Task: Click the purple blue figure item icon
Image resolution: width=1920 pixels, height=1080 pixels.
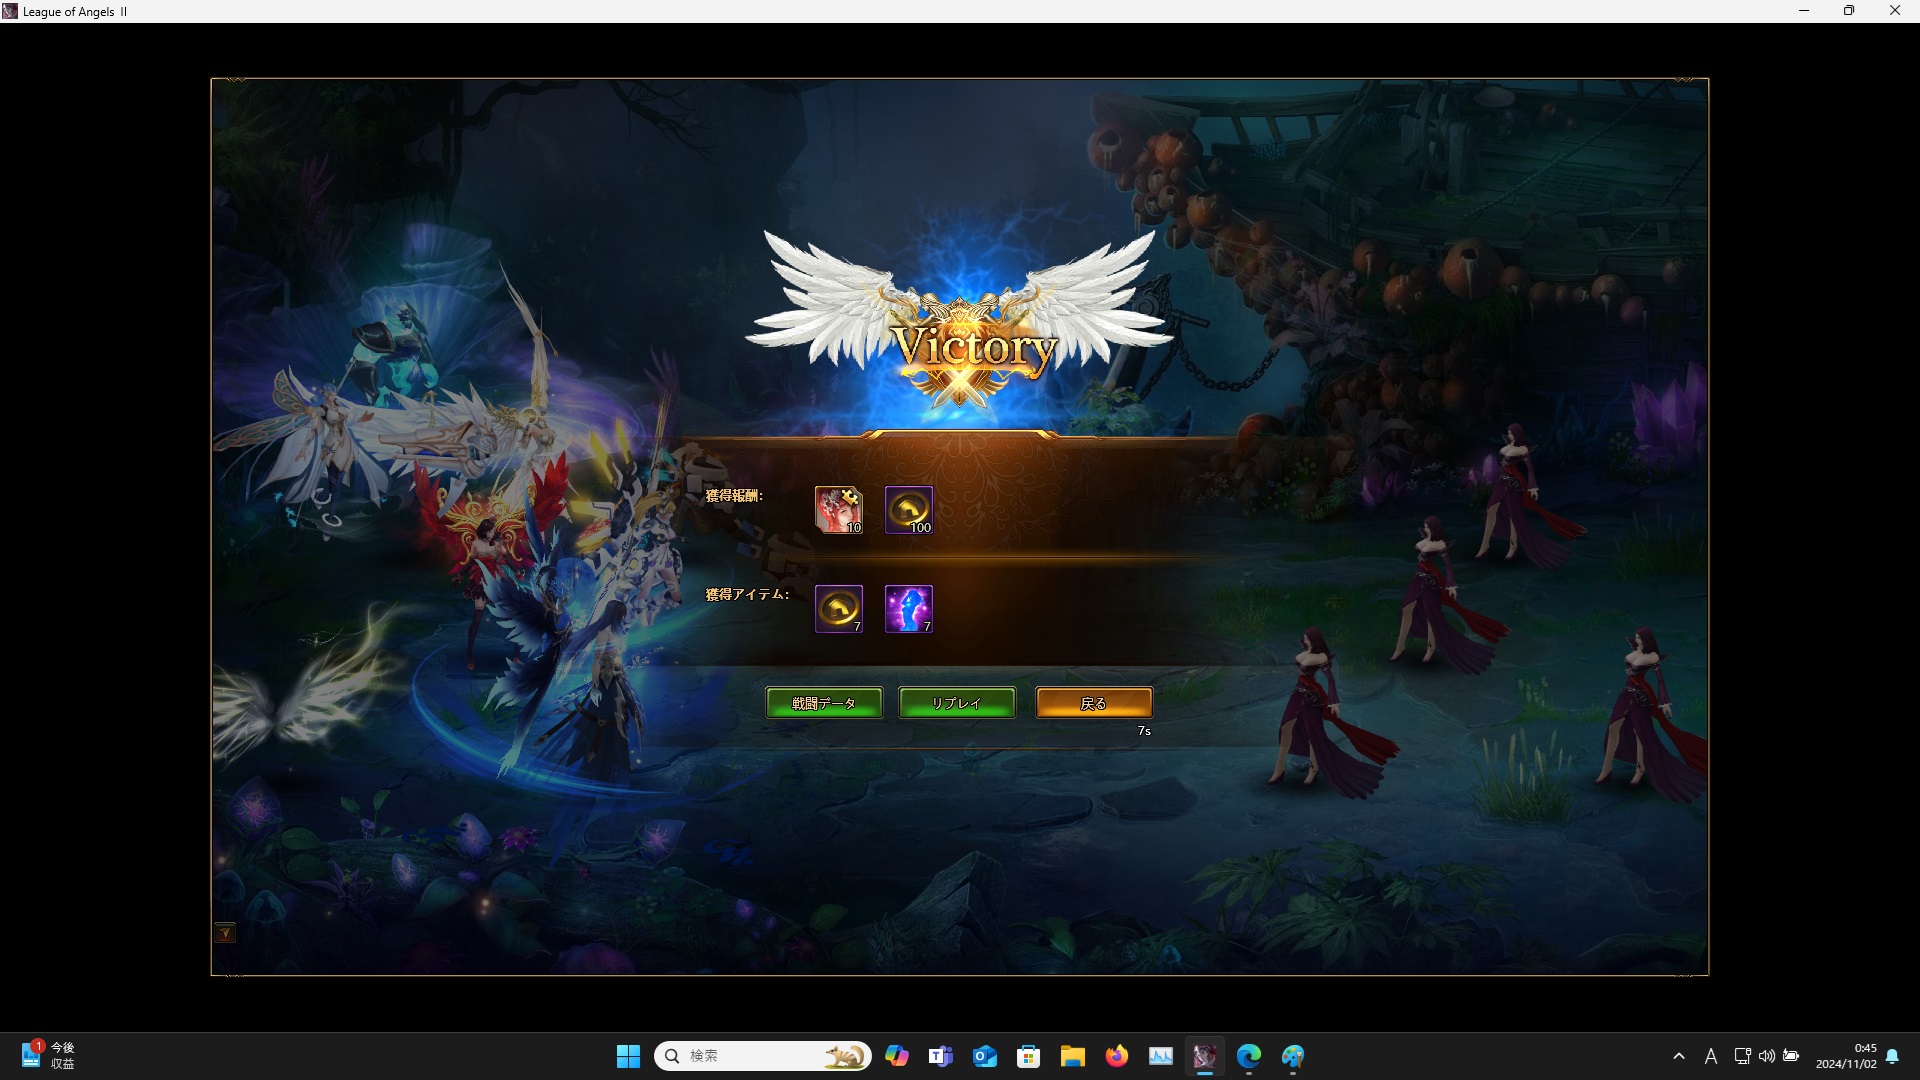Action: coord(908,608)
